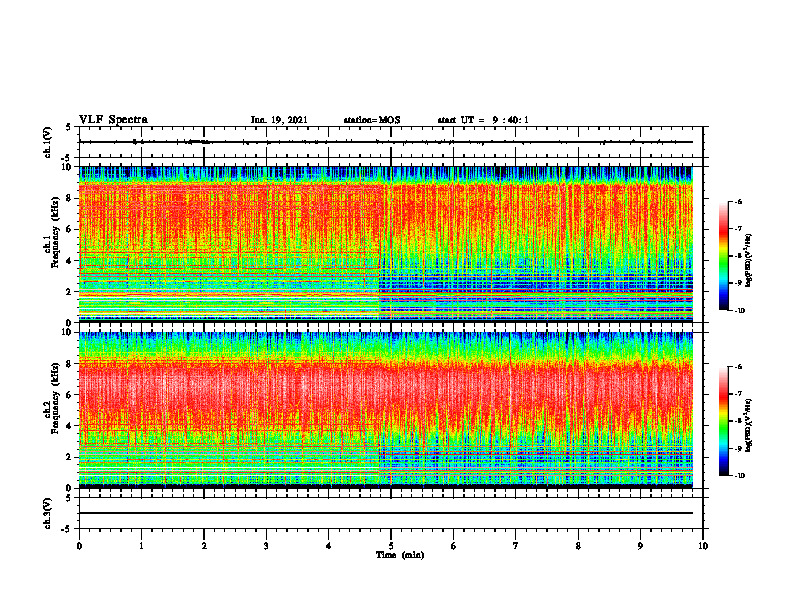Click time axis tick label "6"
The width and height of the screenshot is (792, 612).
pyautogui.click(x=454, y=546)
